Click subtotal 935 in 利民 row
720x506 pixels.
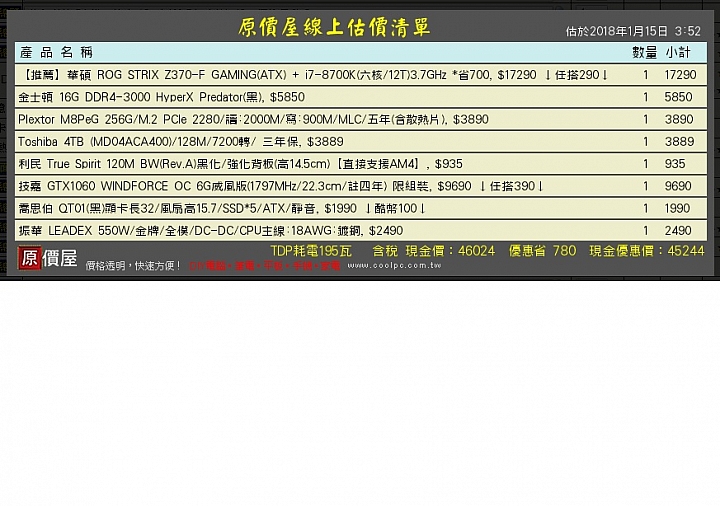(x=675, y=164)
